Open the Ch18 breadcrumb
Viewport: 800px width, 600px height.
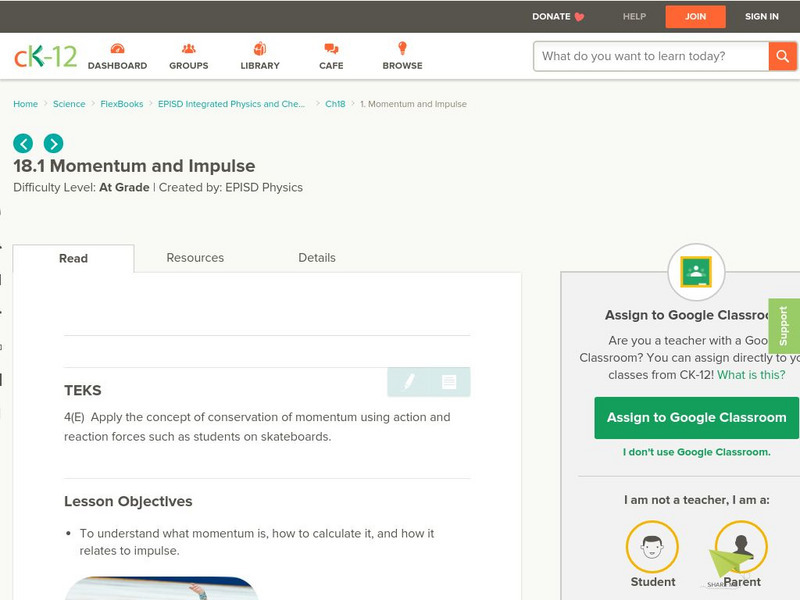335,104
